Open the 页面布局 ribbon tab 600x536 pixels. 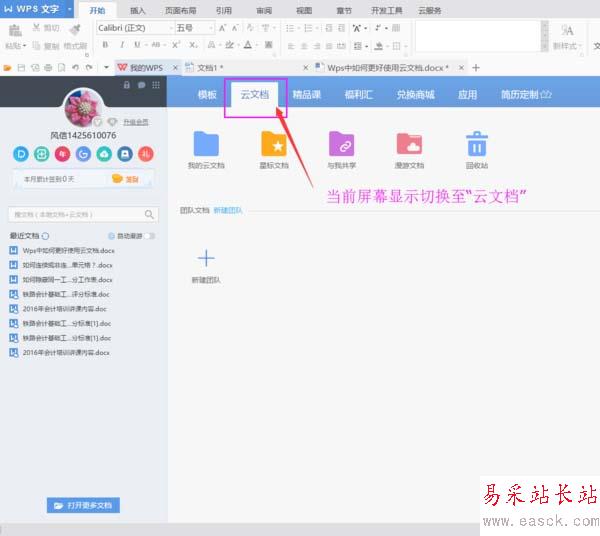(x=181, y=10)
